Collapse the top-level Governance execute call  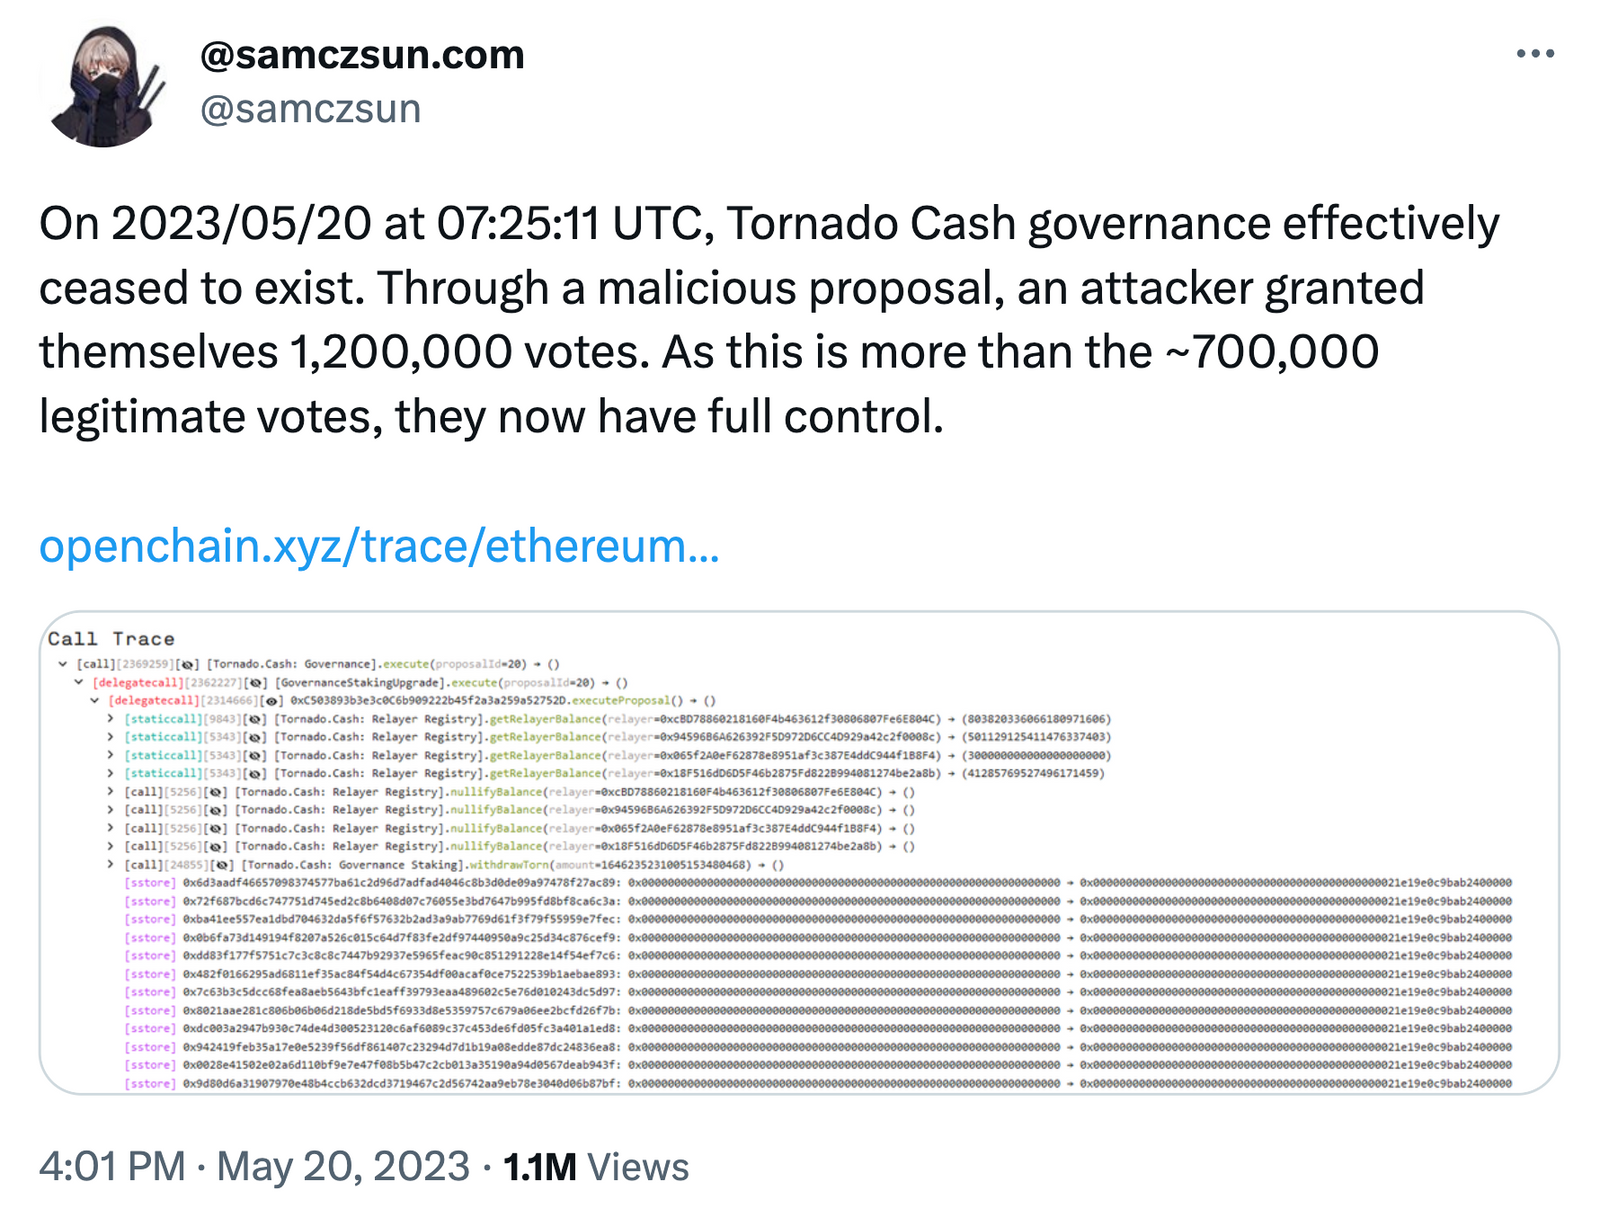63,664
